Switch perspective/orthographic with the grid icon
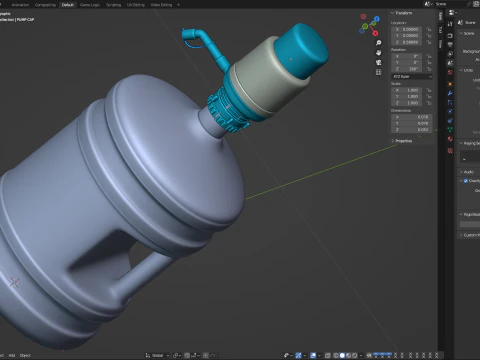The image size is (480, 360). [378, 72]
